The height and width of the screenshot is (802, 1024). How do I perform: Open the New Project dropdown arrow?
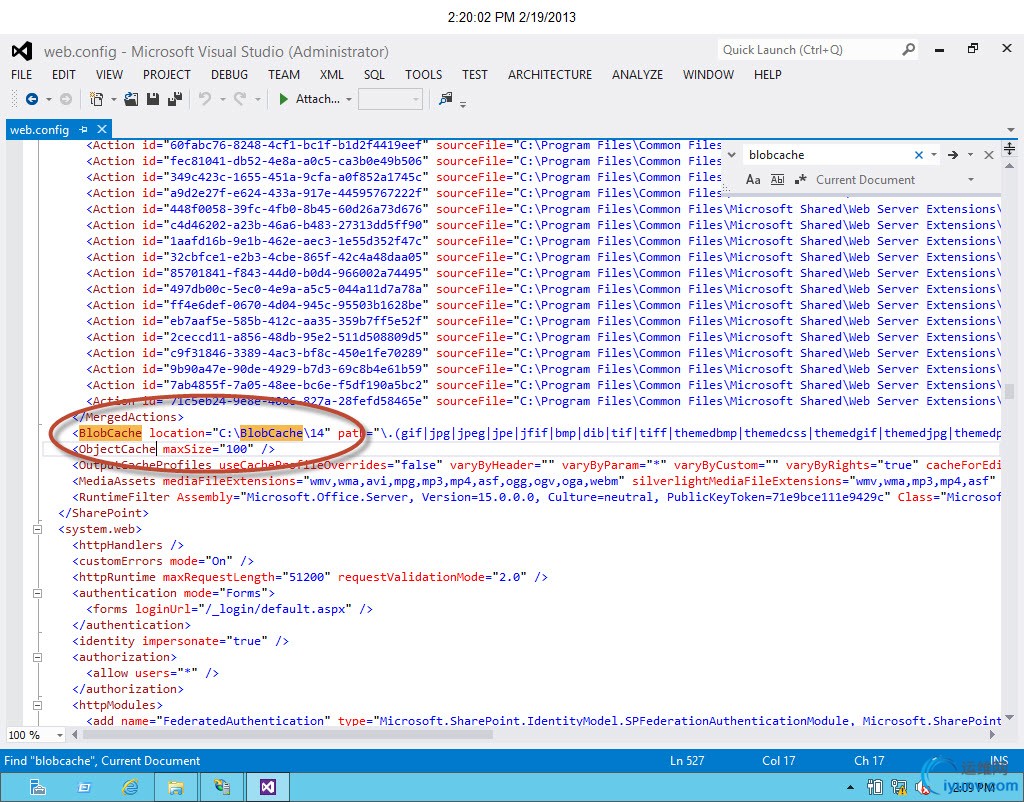tap(114, 99)
